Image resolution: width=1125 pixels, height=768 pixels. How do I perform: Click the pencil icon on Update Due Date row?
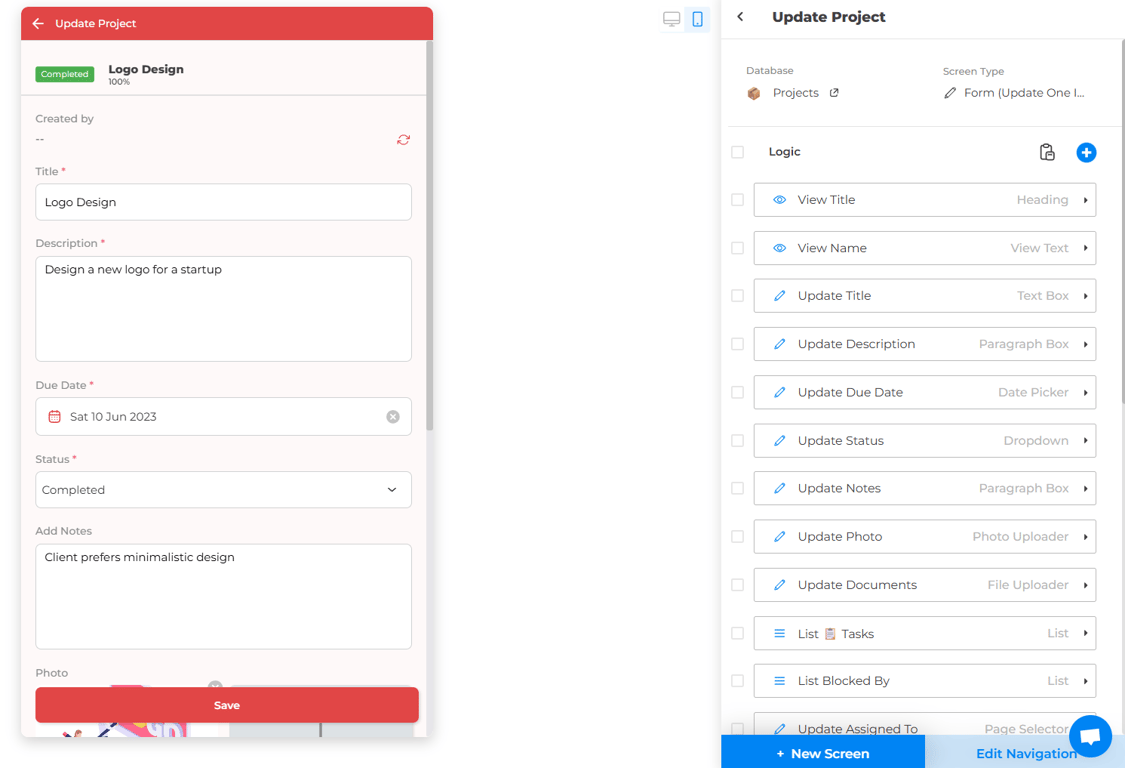click(779, 392)
